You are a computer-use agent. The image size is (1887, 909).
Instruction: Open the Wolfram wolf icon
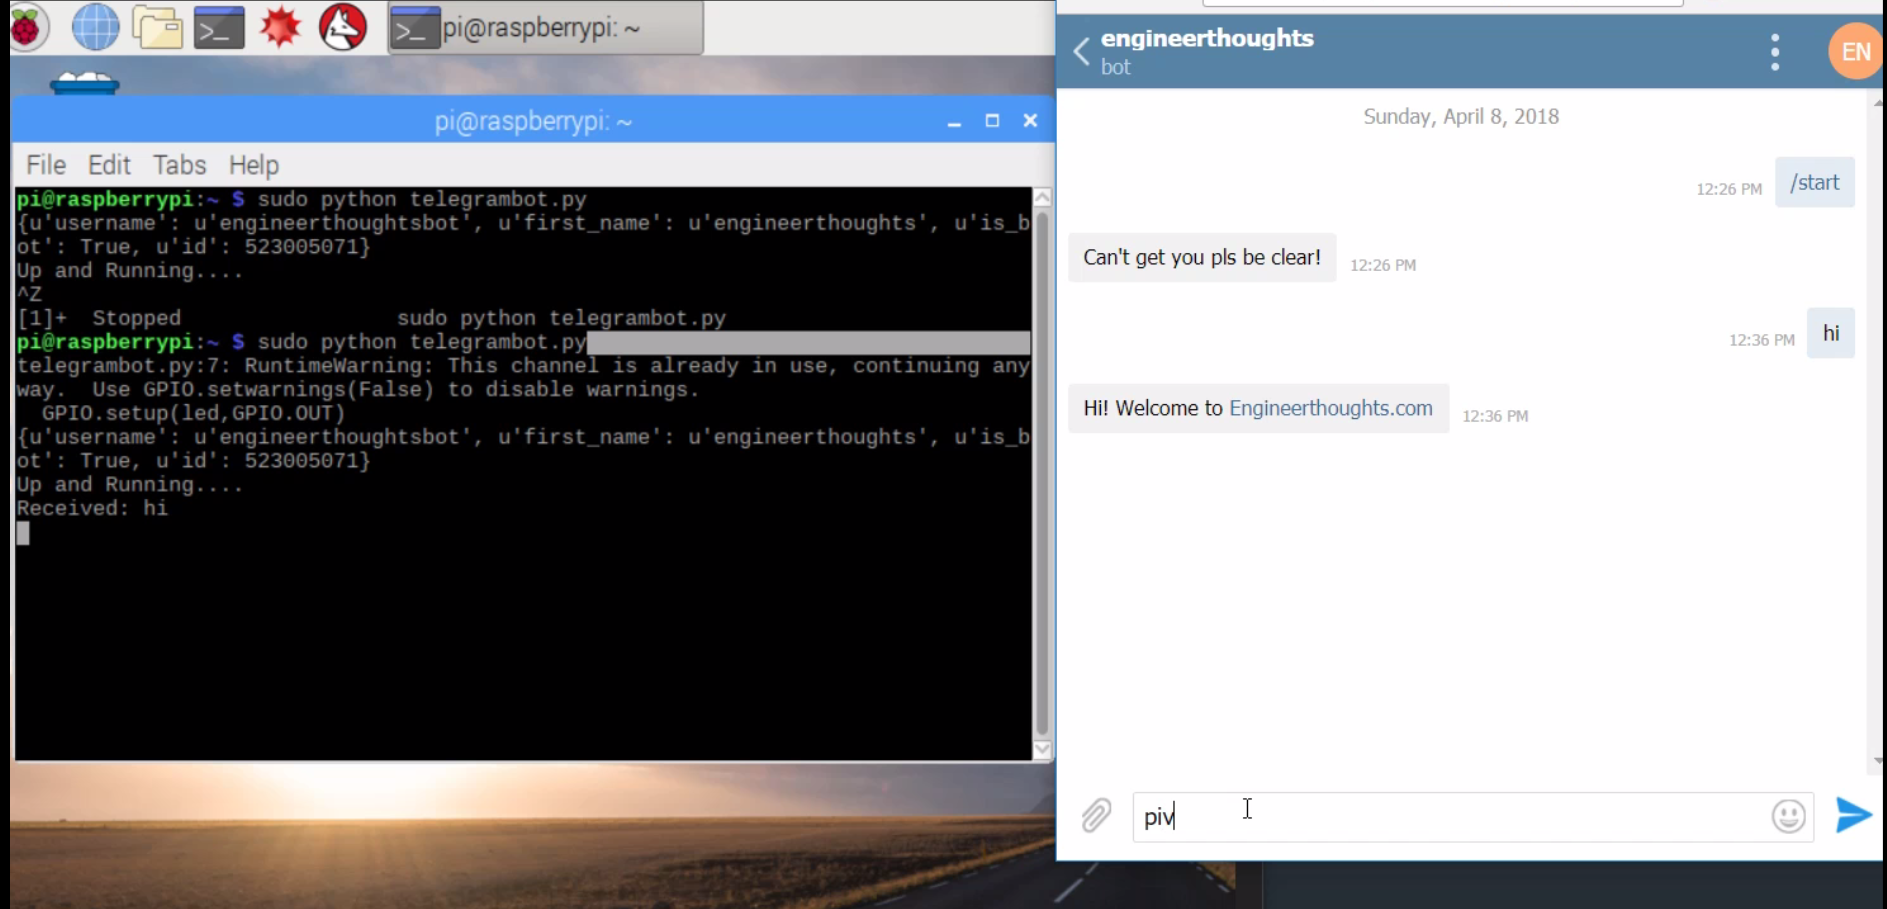[343, 27]
